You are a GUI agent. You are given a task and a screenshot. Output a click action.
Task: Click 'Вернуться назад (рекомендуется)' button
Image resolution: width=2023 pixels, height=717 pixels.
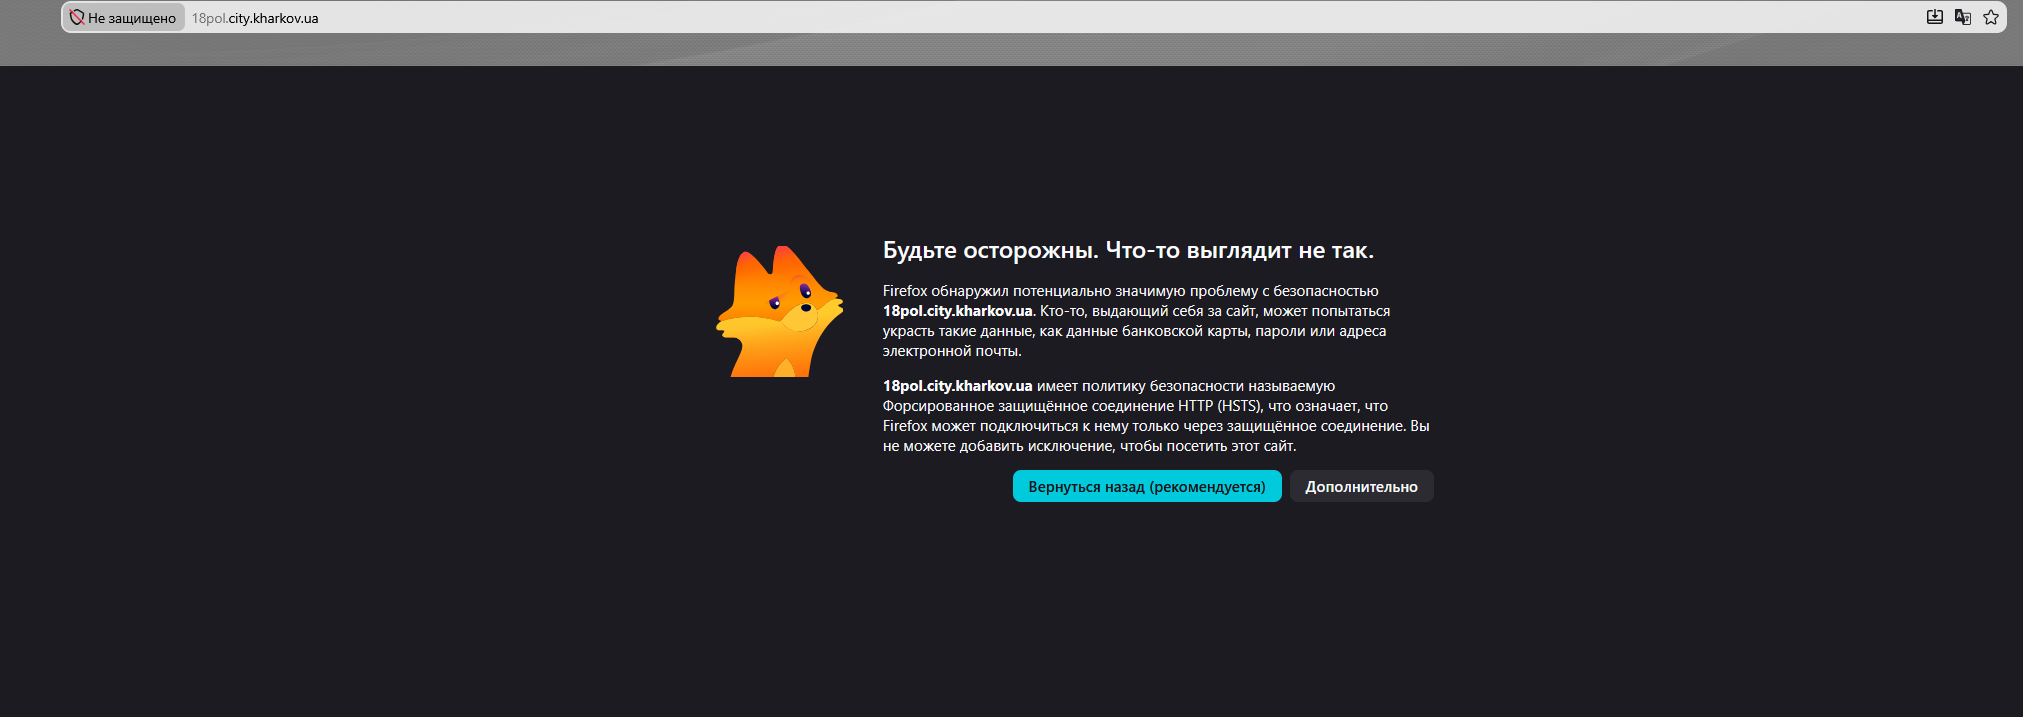(x=1147, y=486)
